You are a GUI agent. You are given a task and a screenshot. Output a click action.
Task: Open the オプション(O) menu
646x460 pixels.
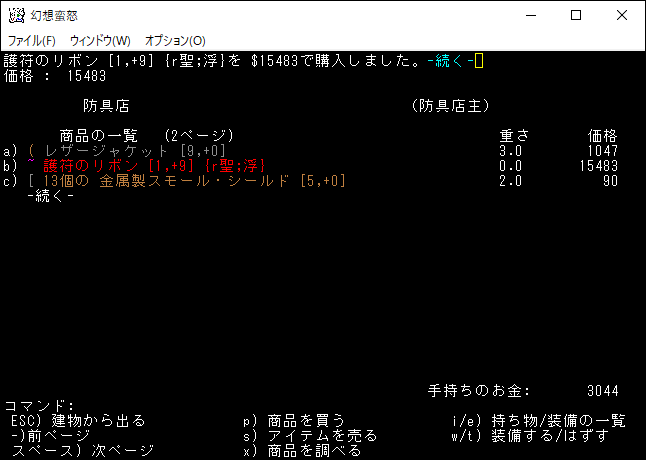tap(175, 41)
